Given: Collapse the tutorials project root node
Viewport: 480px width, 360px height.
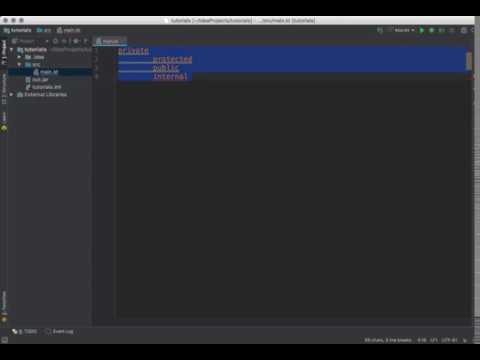Looking at the screenshot, I should click(x=12, y=50).
